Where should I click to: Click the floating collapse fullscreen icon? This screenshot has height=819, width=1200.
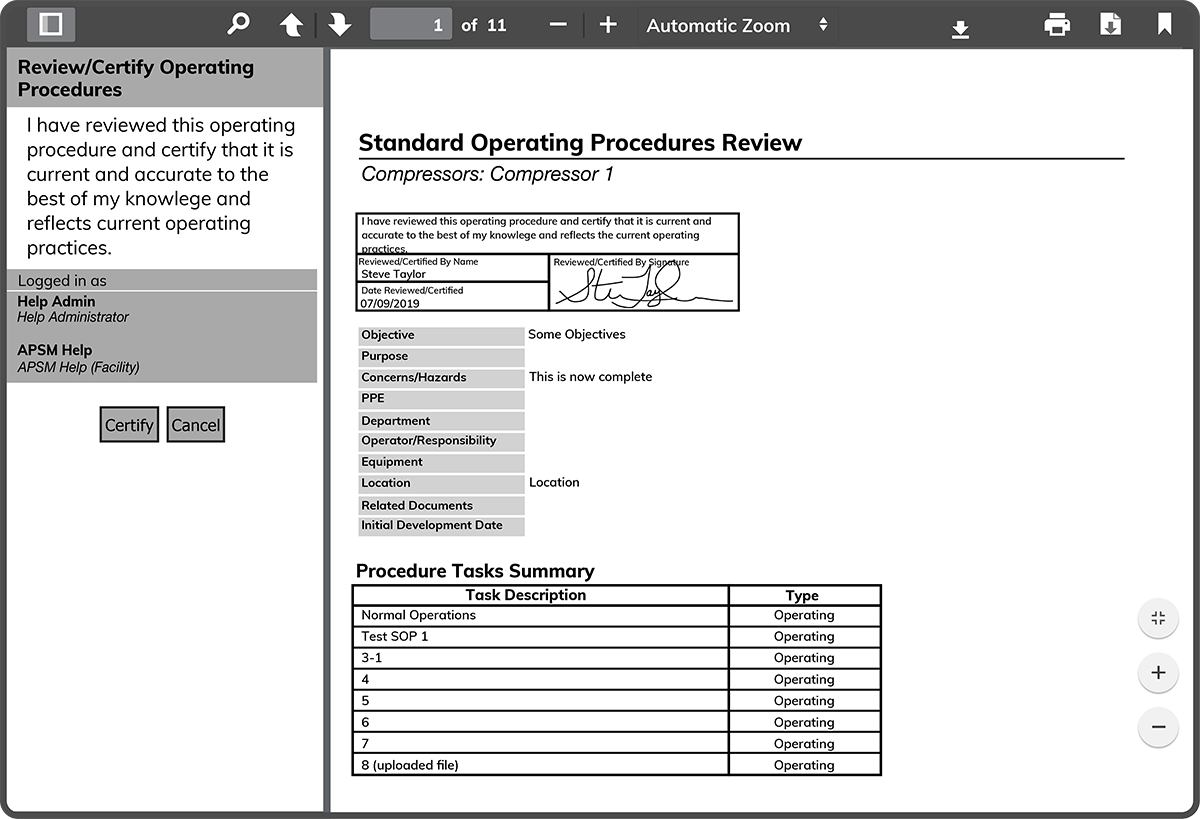(1158, 619)
